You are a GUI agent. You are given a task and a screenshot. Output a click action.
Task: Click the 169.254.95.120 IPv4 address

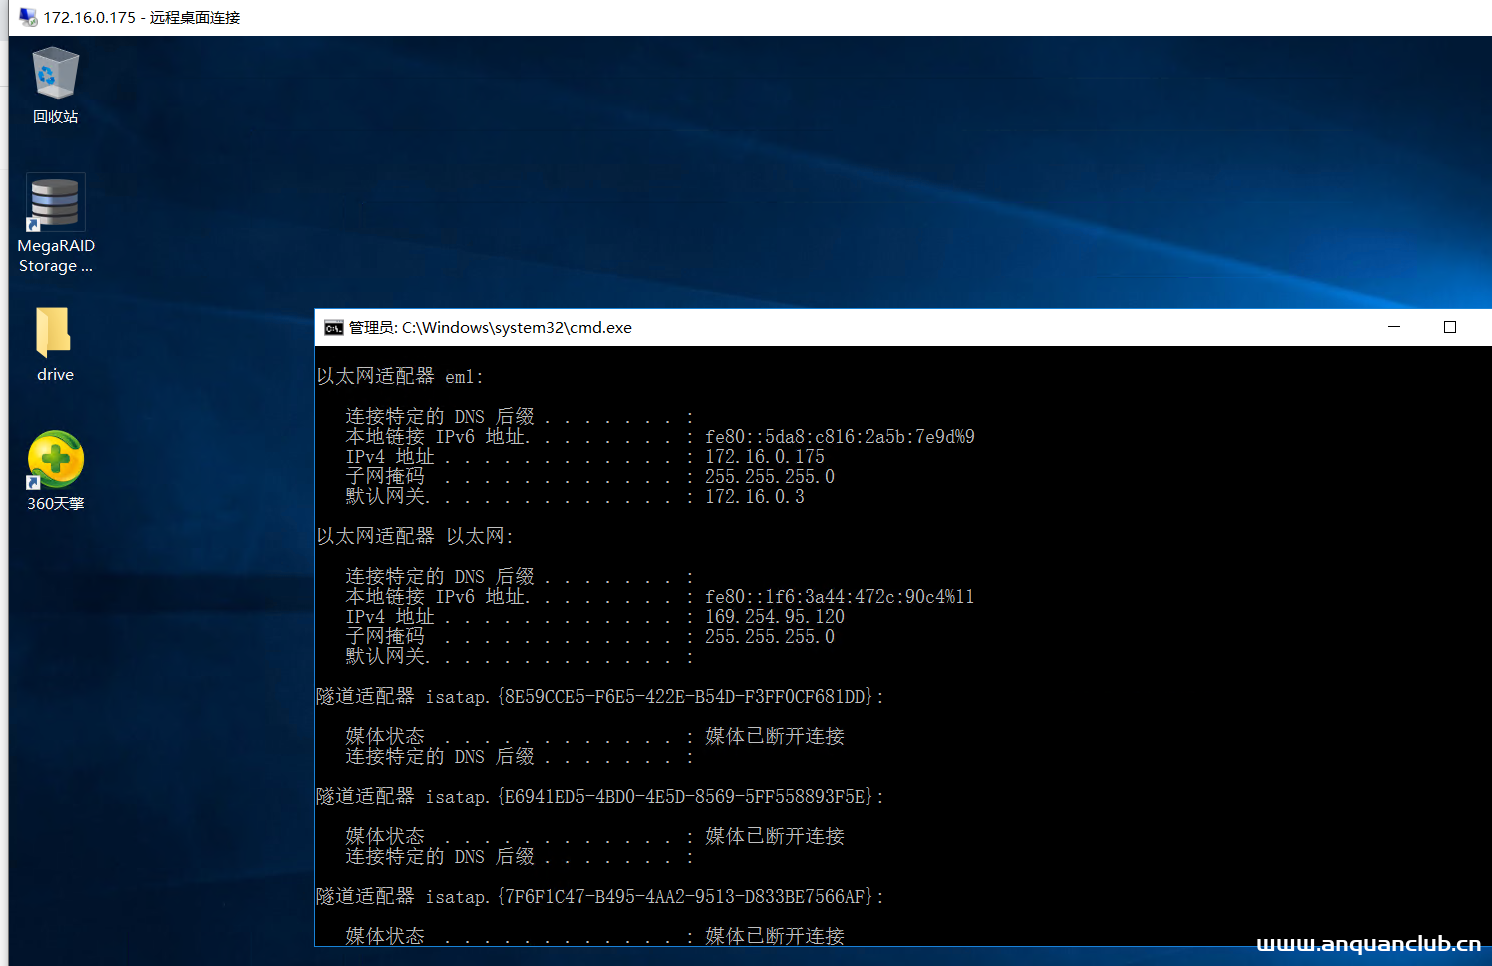[x=774, y=617]
